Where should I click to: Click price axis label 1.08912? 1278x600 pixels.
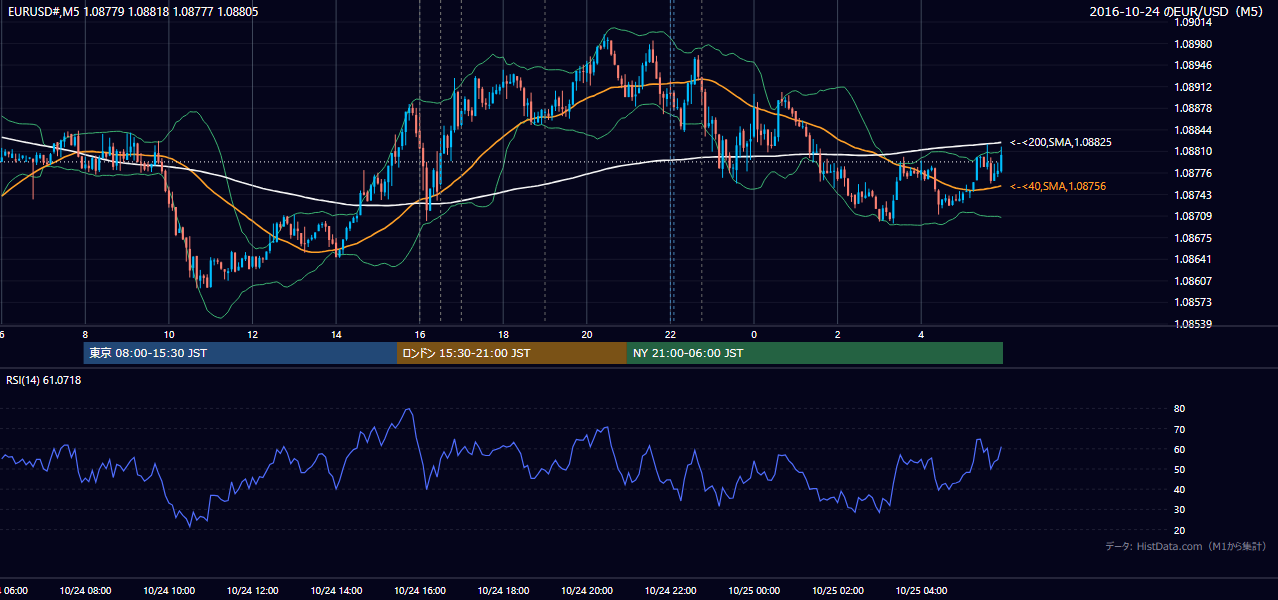[1193, 87]
